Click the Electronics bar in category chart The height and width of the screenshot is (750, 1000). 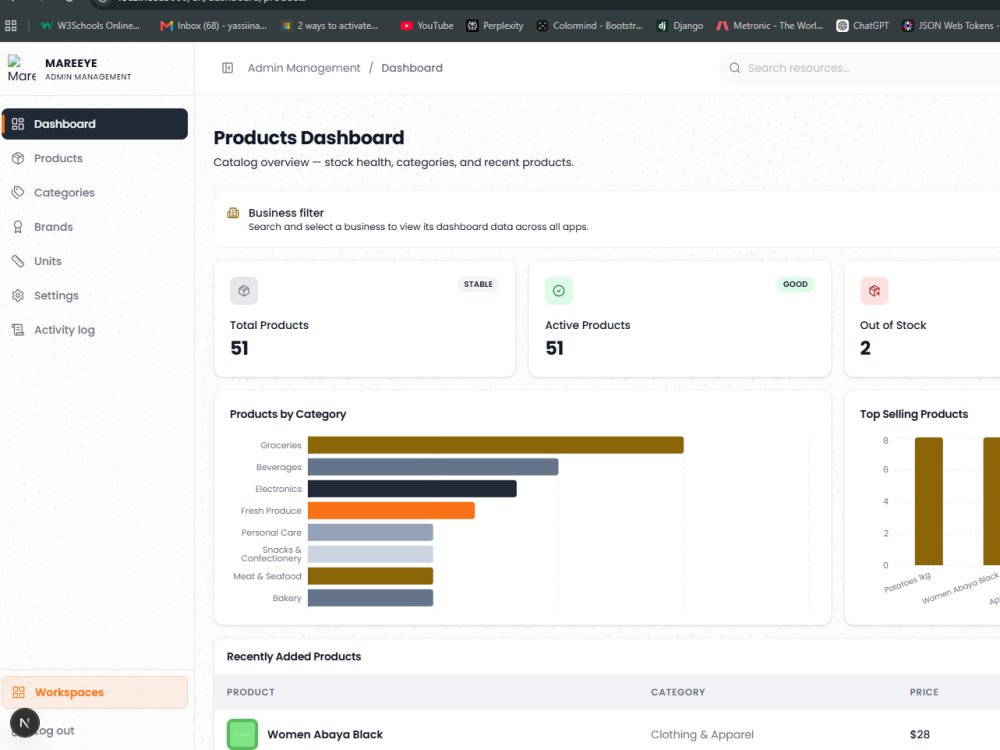(412, 489)
